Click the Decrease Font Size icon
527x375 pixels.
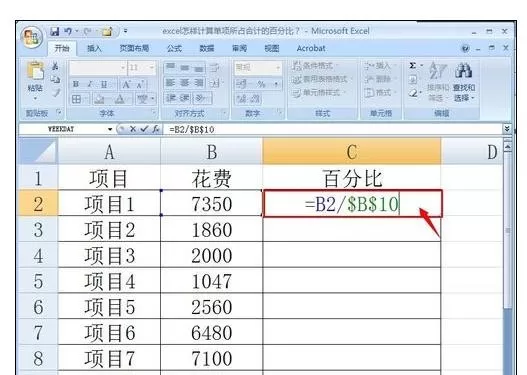click(x=140, y=84)
